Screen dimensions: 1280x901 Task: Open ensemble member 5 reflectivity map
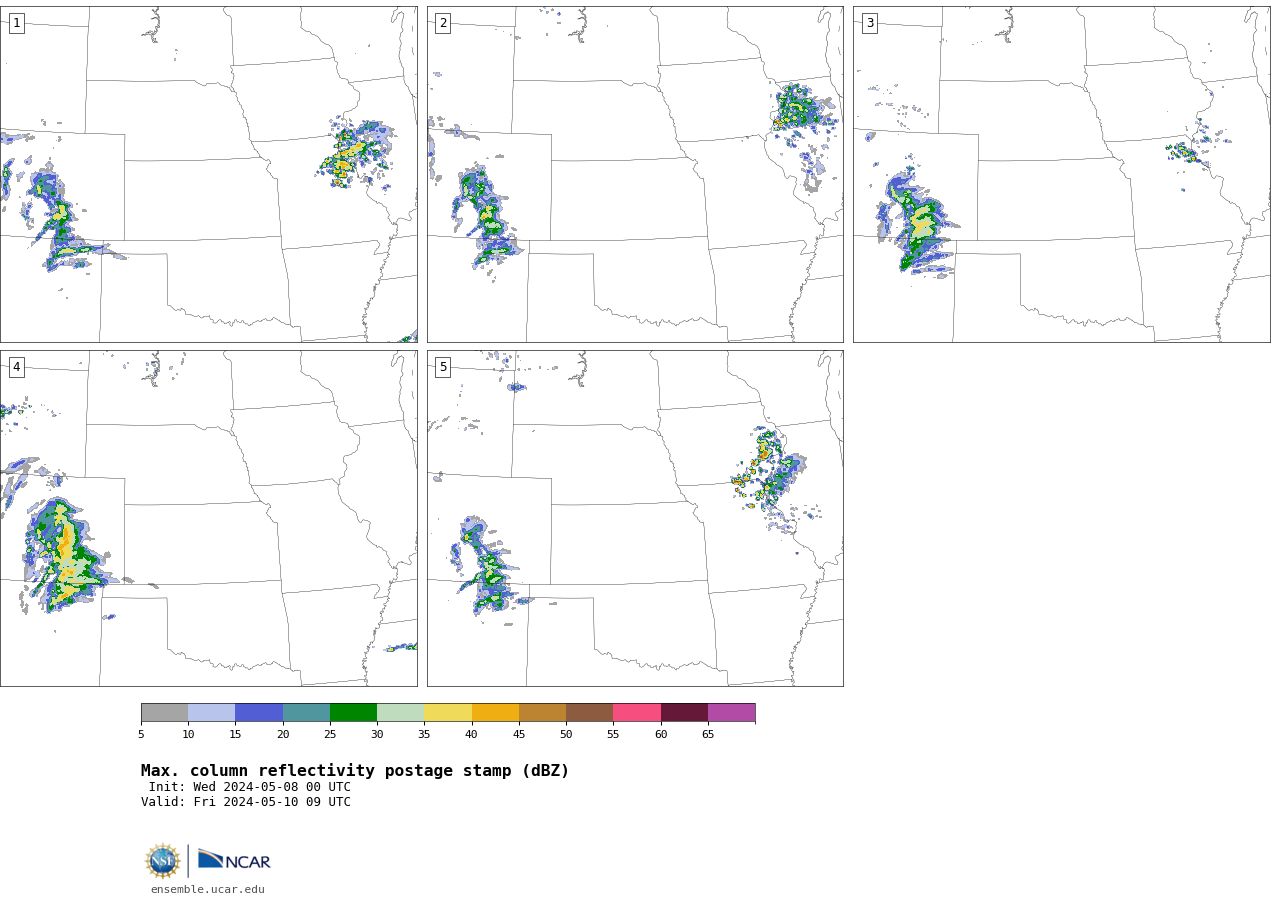coord(635,518)
